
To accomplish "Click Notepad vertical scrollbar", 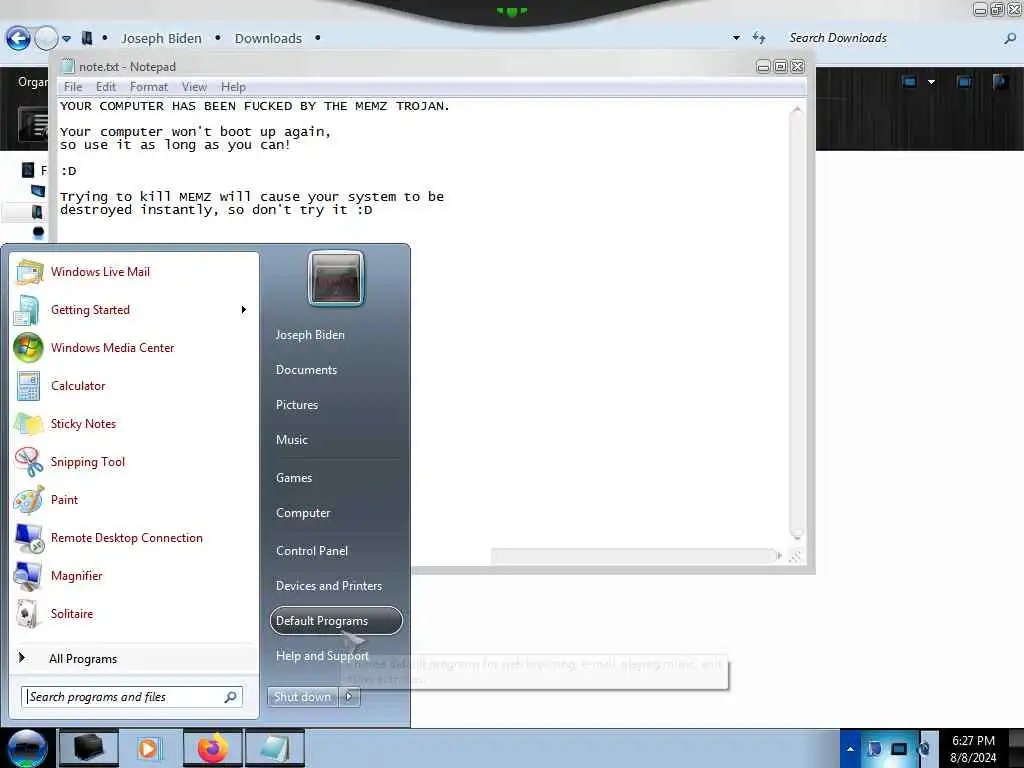I will click(796, 323).
